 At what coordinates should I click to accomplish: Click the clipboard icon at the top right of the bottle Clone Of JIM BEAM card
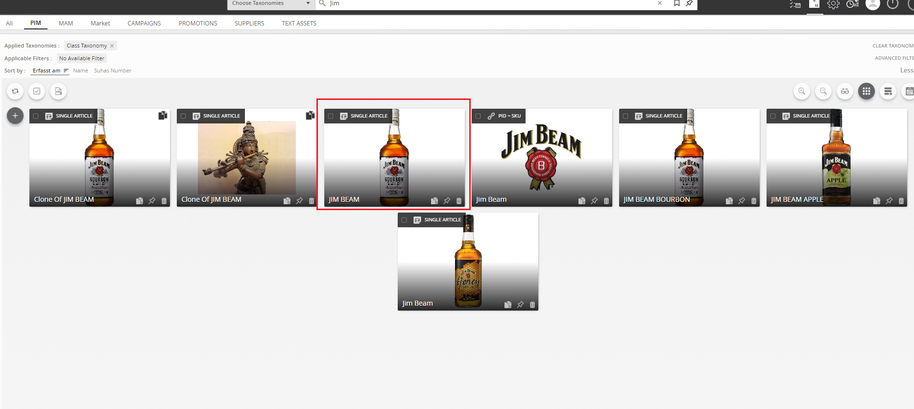(x=163, y=115)
